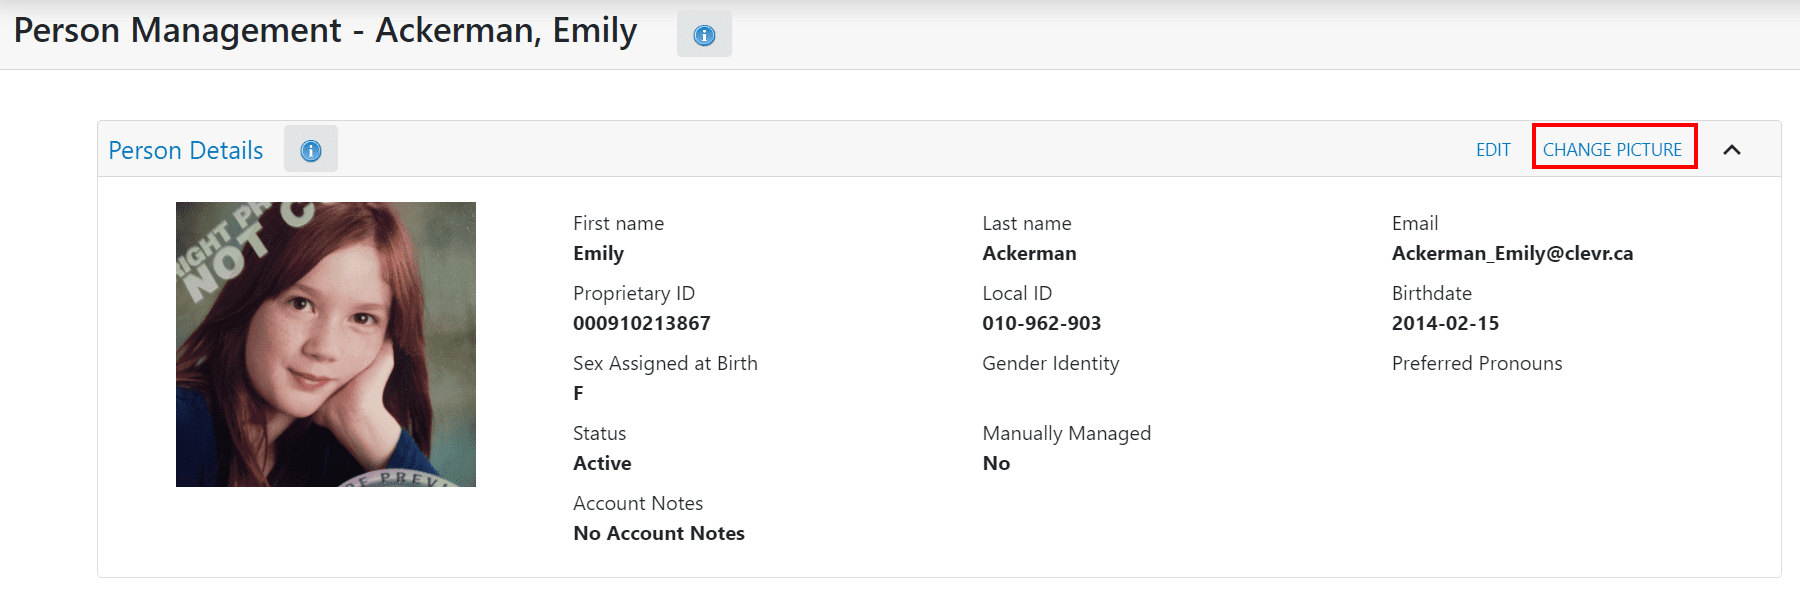Click the Last name label
The width and height of the screenshot is (1800, 592).
[1026, 223]
